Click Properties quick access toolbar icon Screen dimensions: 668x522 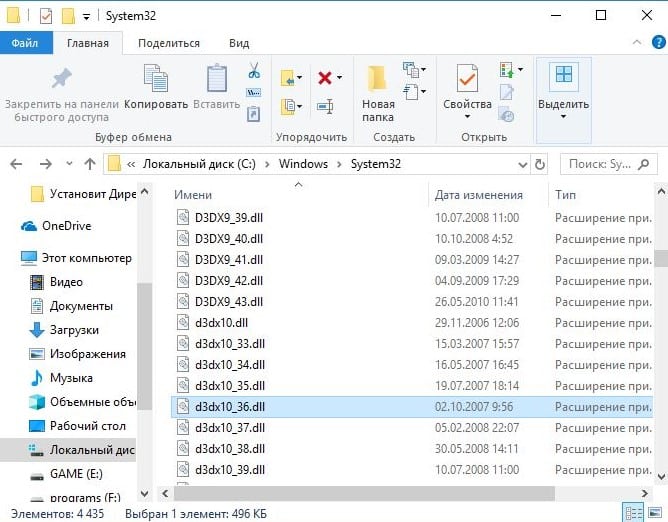click(46, 16)
